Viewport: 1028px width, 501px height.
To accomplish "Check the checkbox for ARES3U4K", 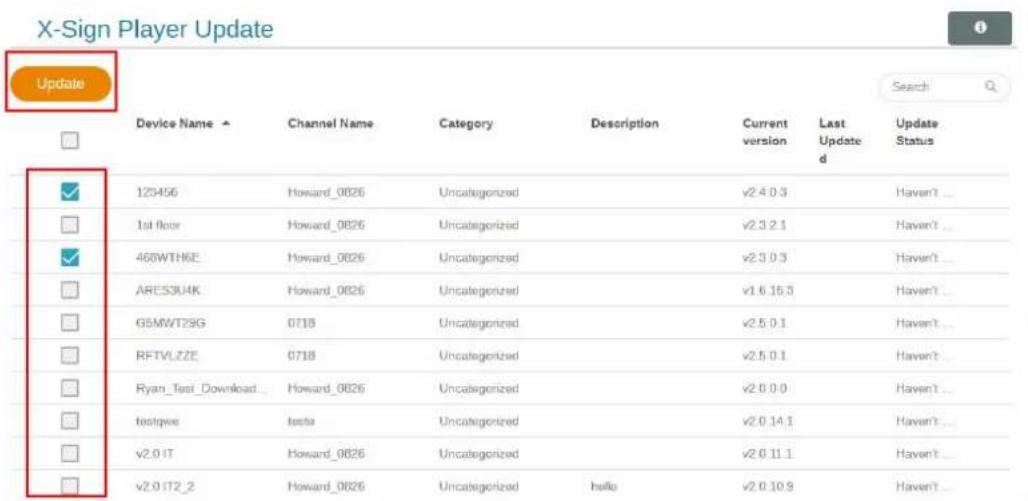I will 69,290.
